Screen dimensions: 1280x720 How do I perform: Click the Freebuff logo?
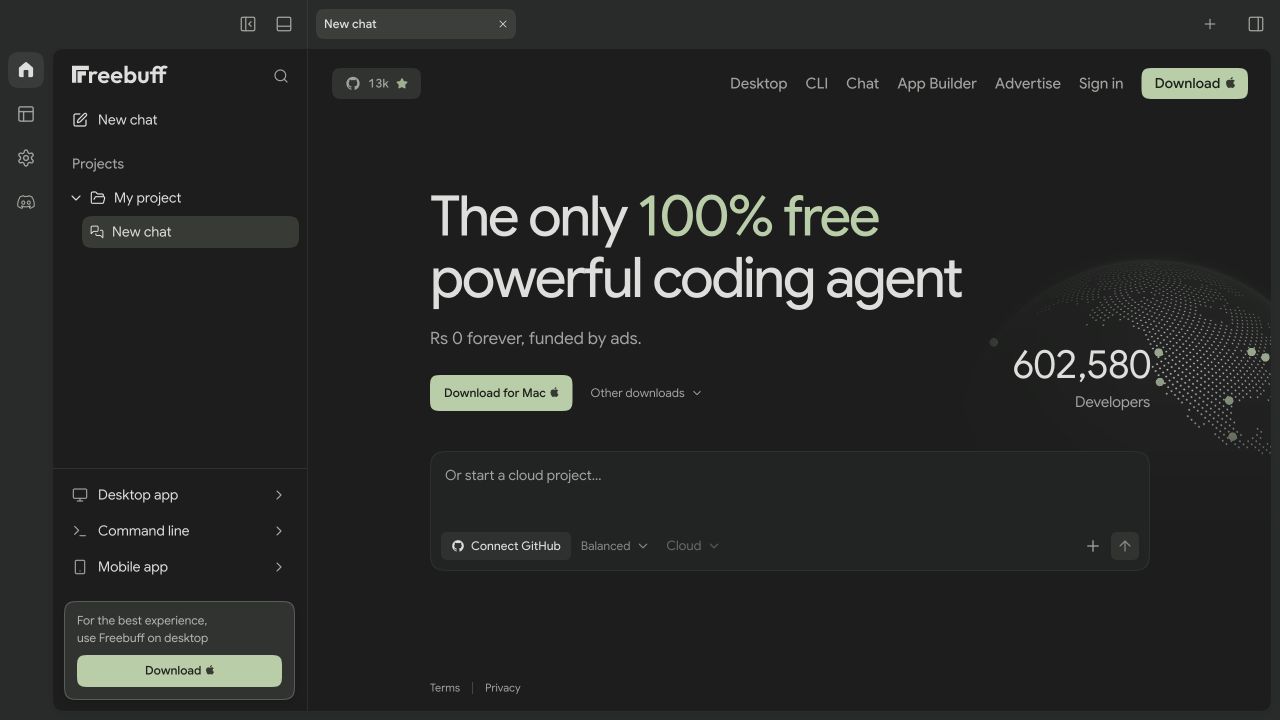119,75
